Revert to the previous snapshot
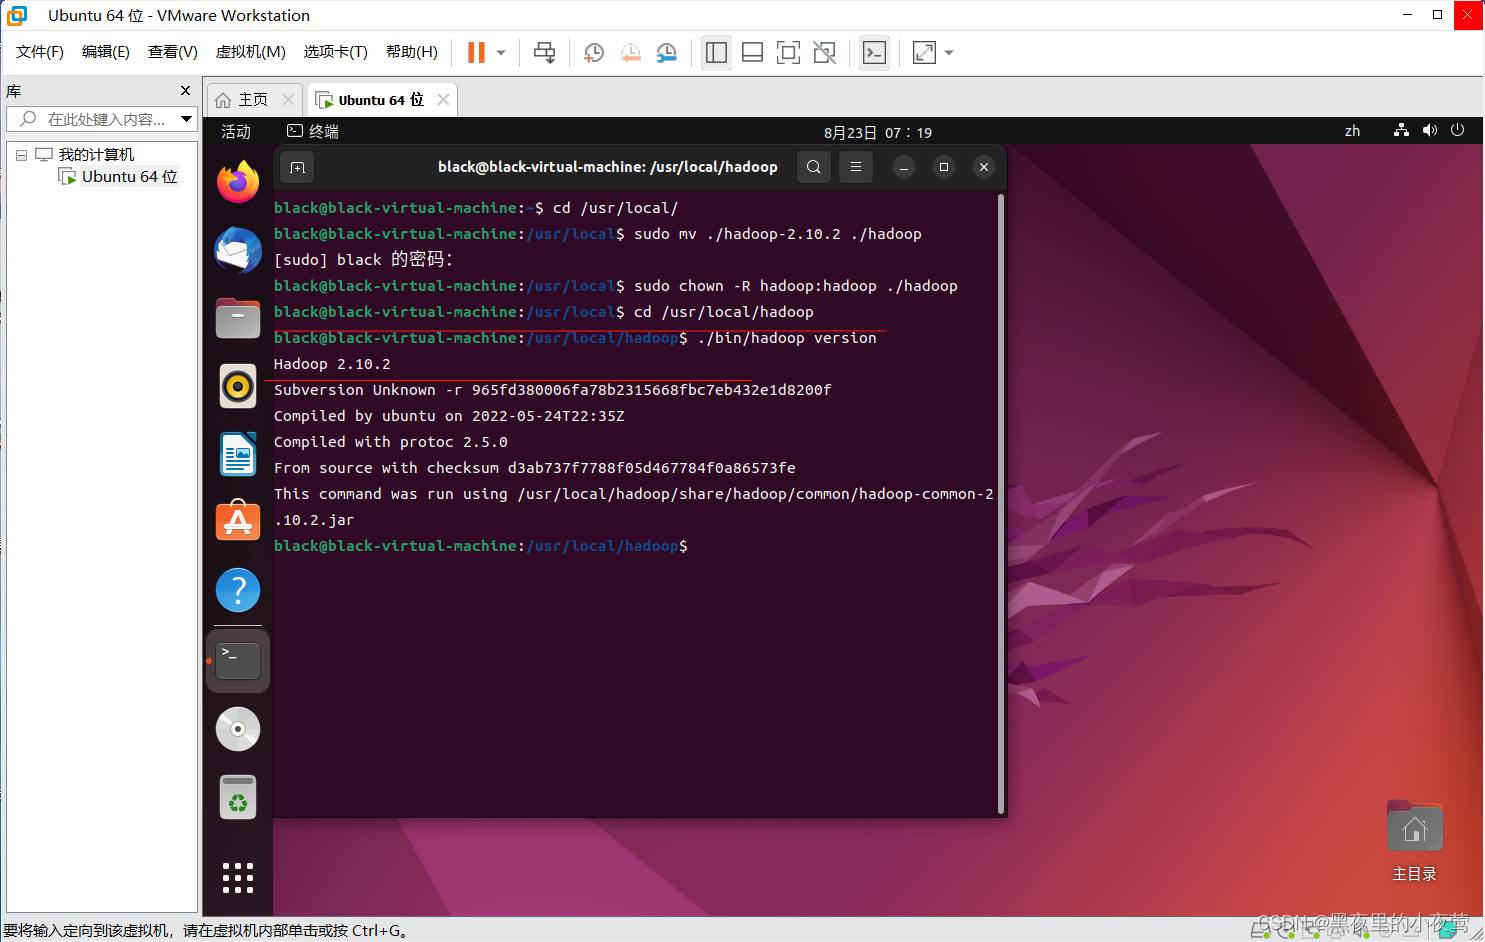Viewport: 1485px width, 942px height. click(x=630, y=52)
